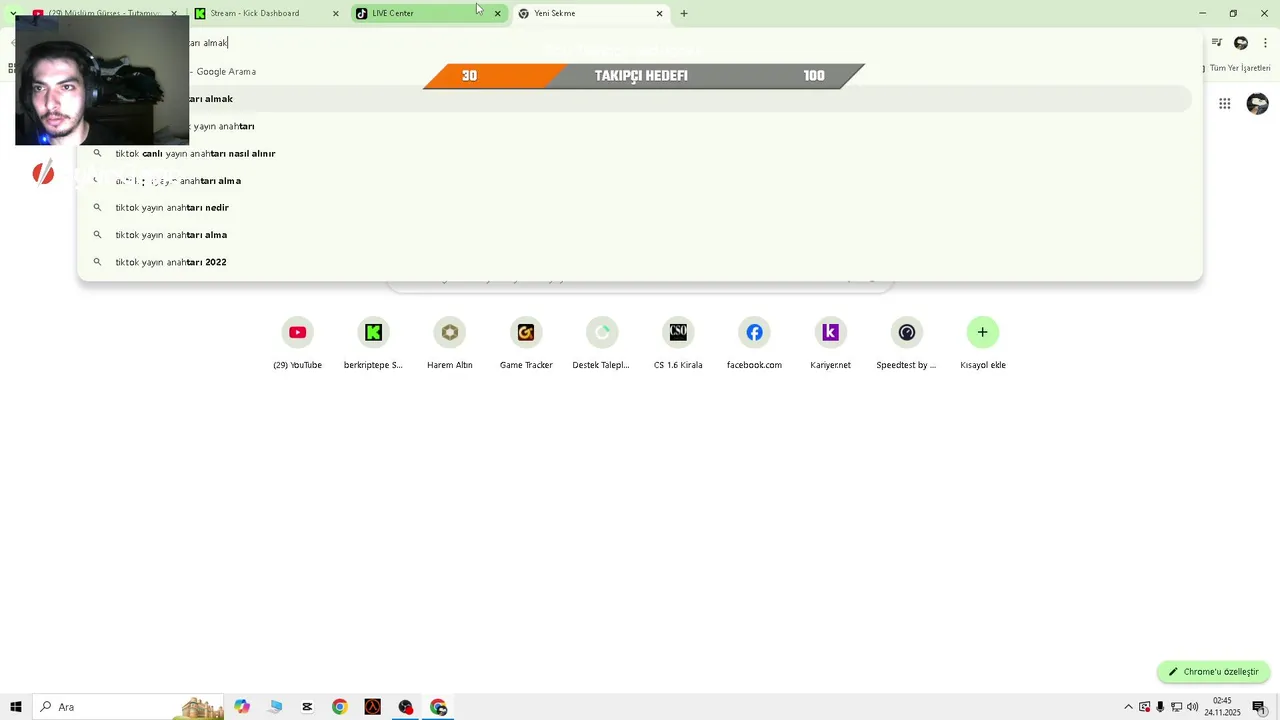The height and width of the screenshot is (720, 1280).
Task: Click the webcam overlay thumbnail
Action: pos(102,80)
